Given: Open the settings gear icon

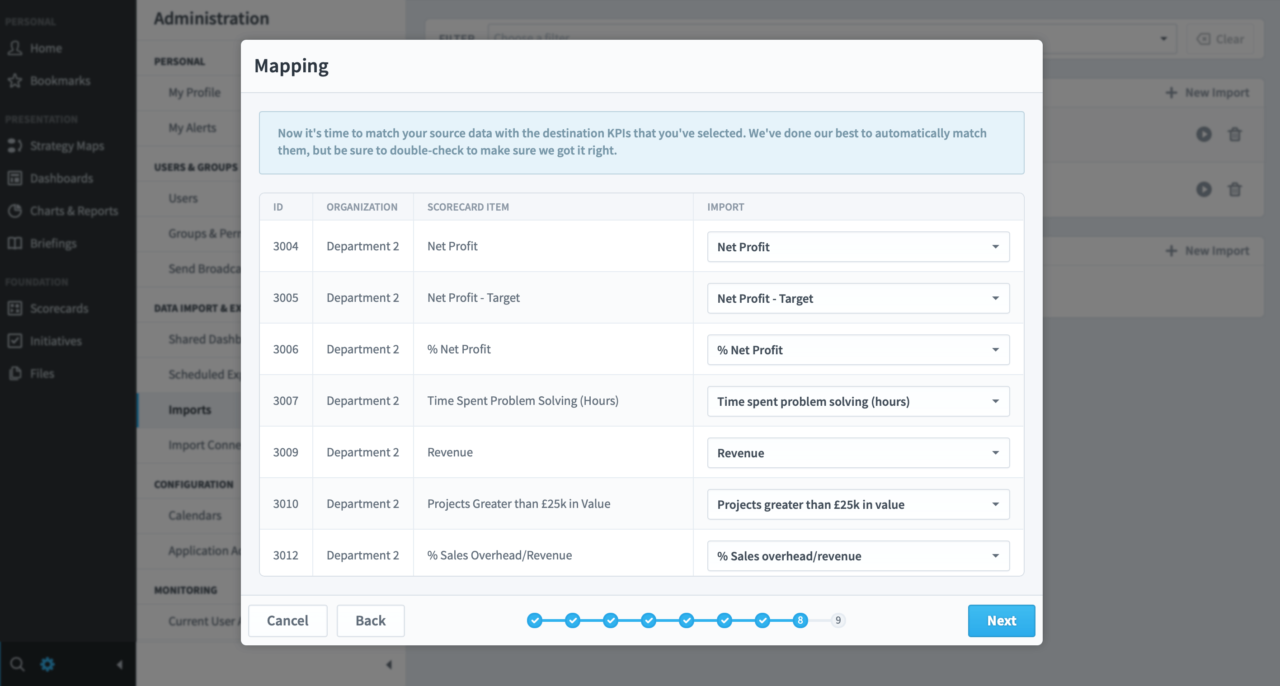Looking at the screenshot, I should pos(47,664).
